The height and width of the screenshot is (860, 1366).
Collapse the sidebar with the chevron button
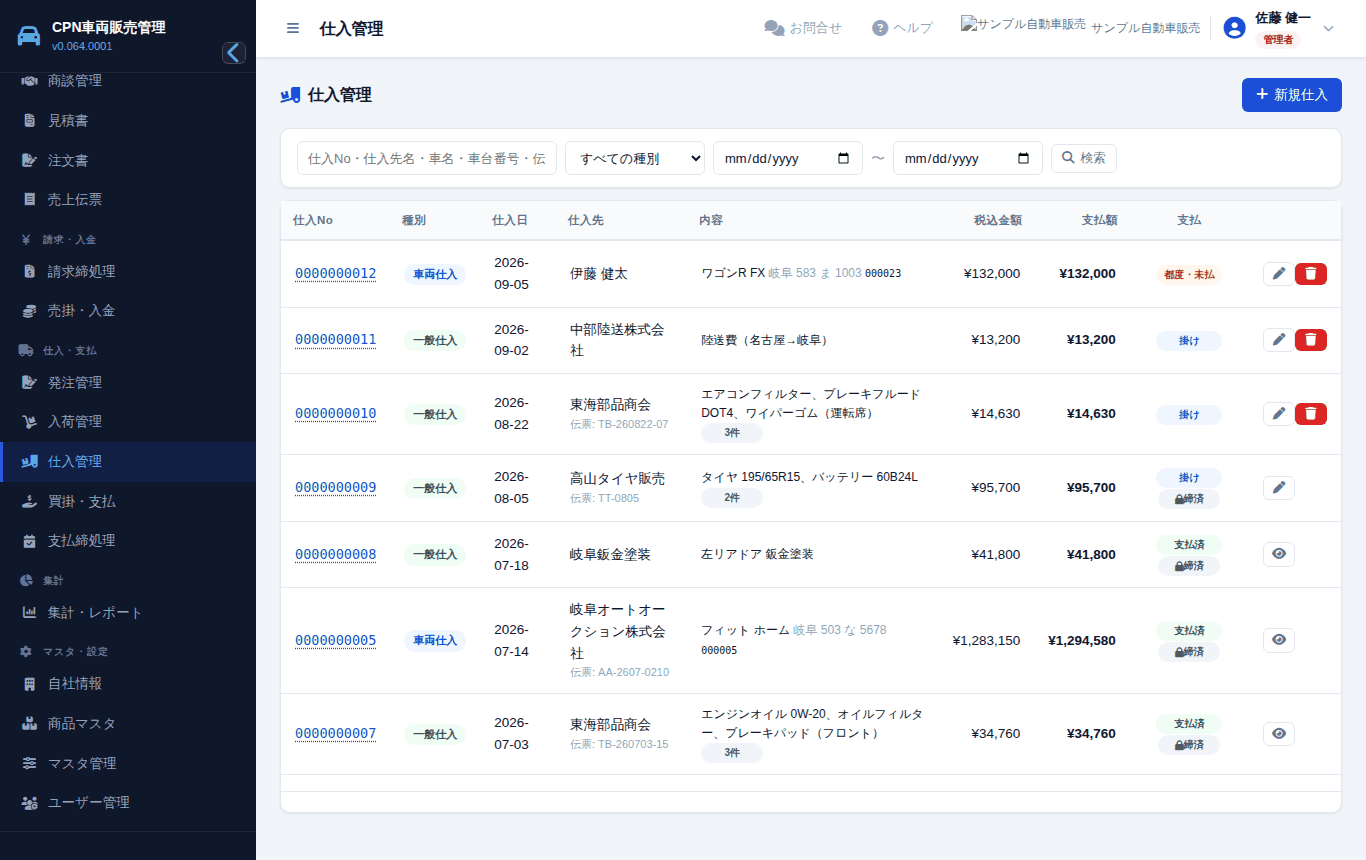[234, 53]
